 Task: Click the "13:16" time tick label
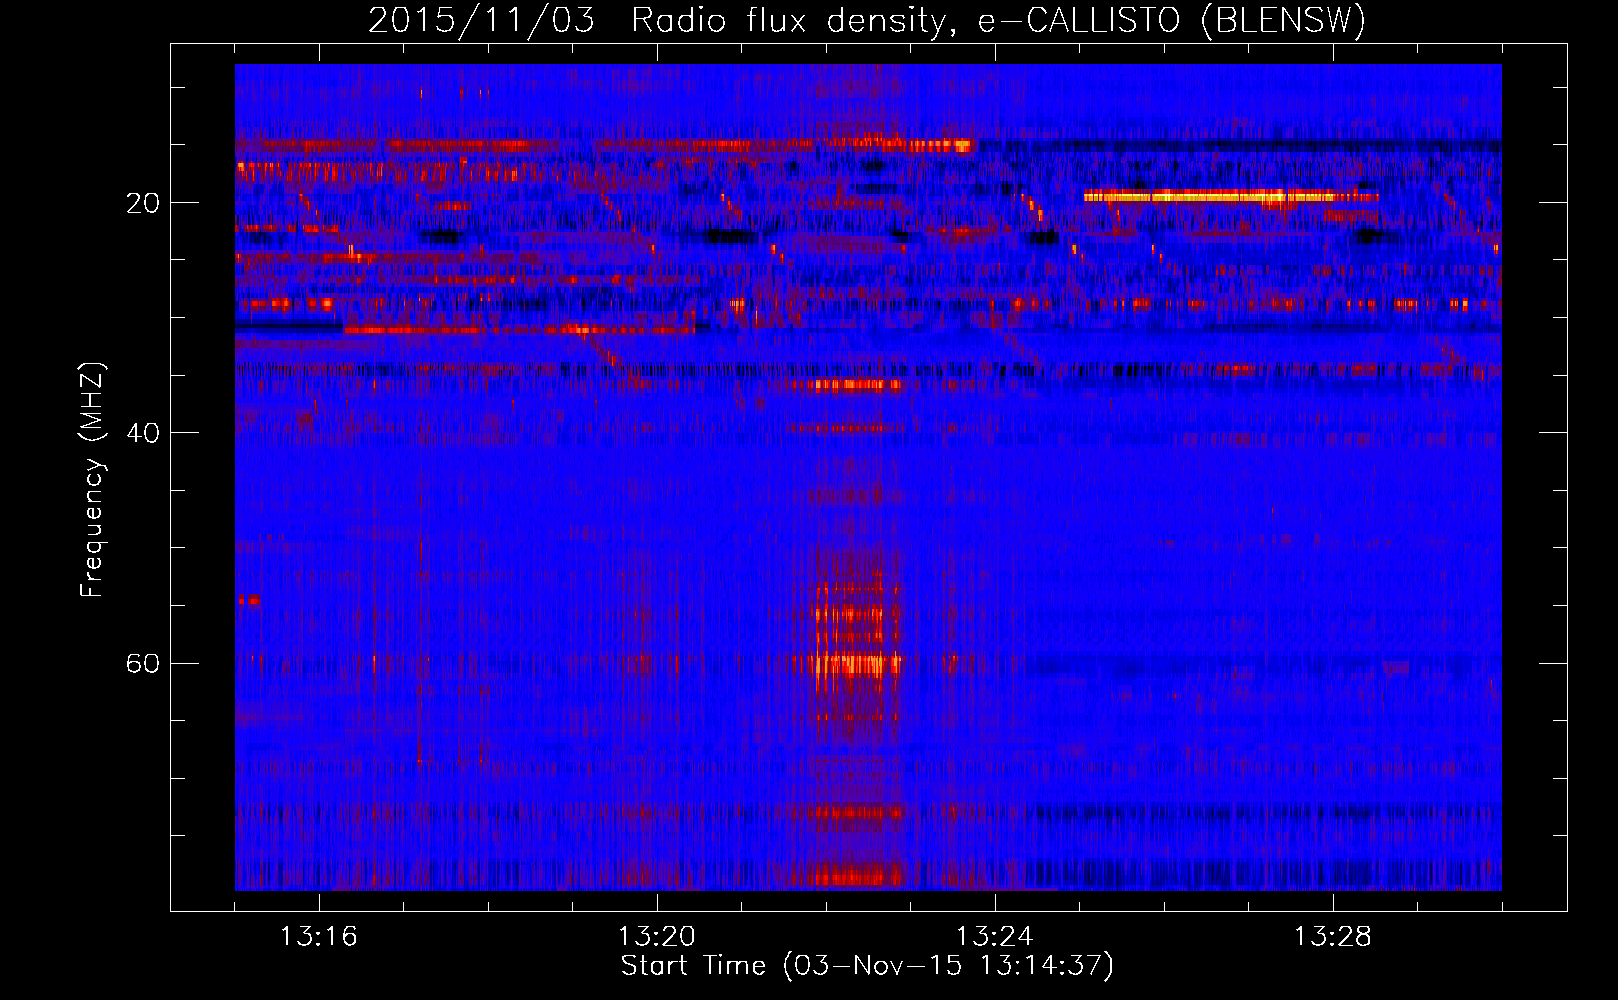319,937
